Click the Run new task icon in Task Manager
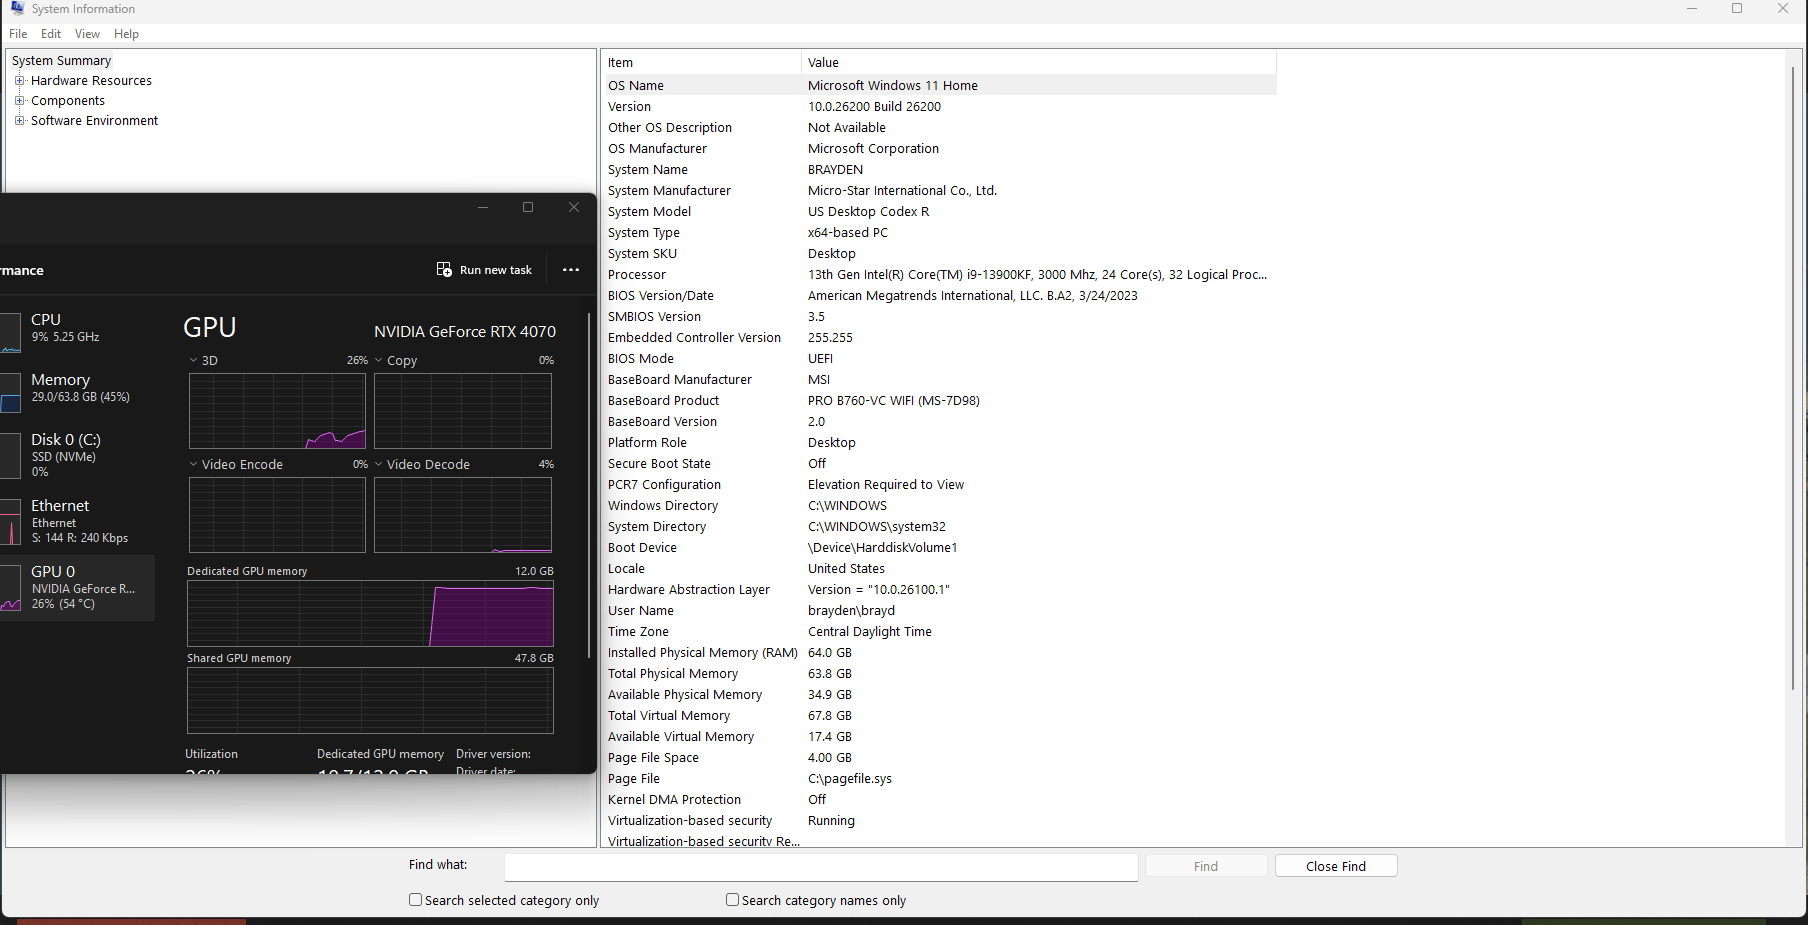 pos(444,270)
